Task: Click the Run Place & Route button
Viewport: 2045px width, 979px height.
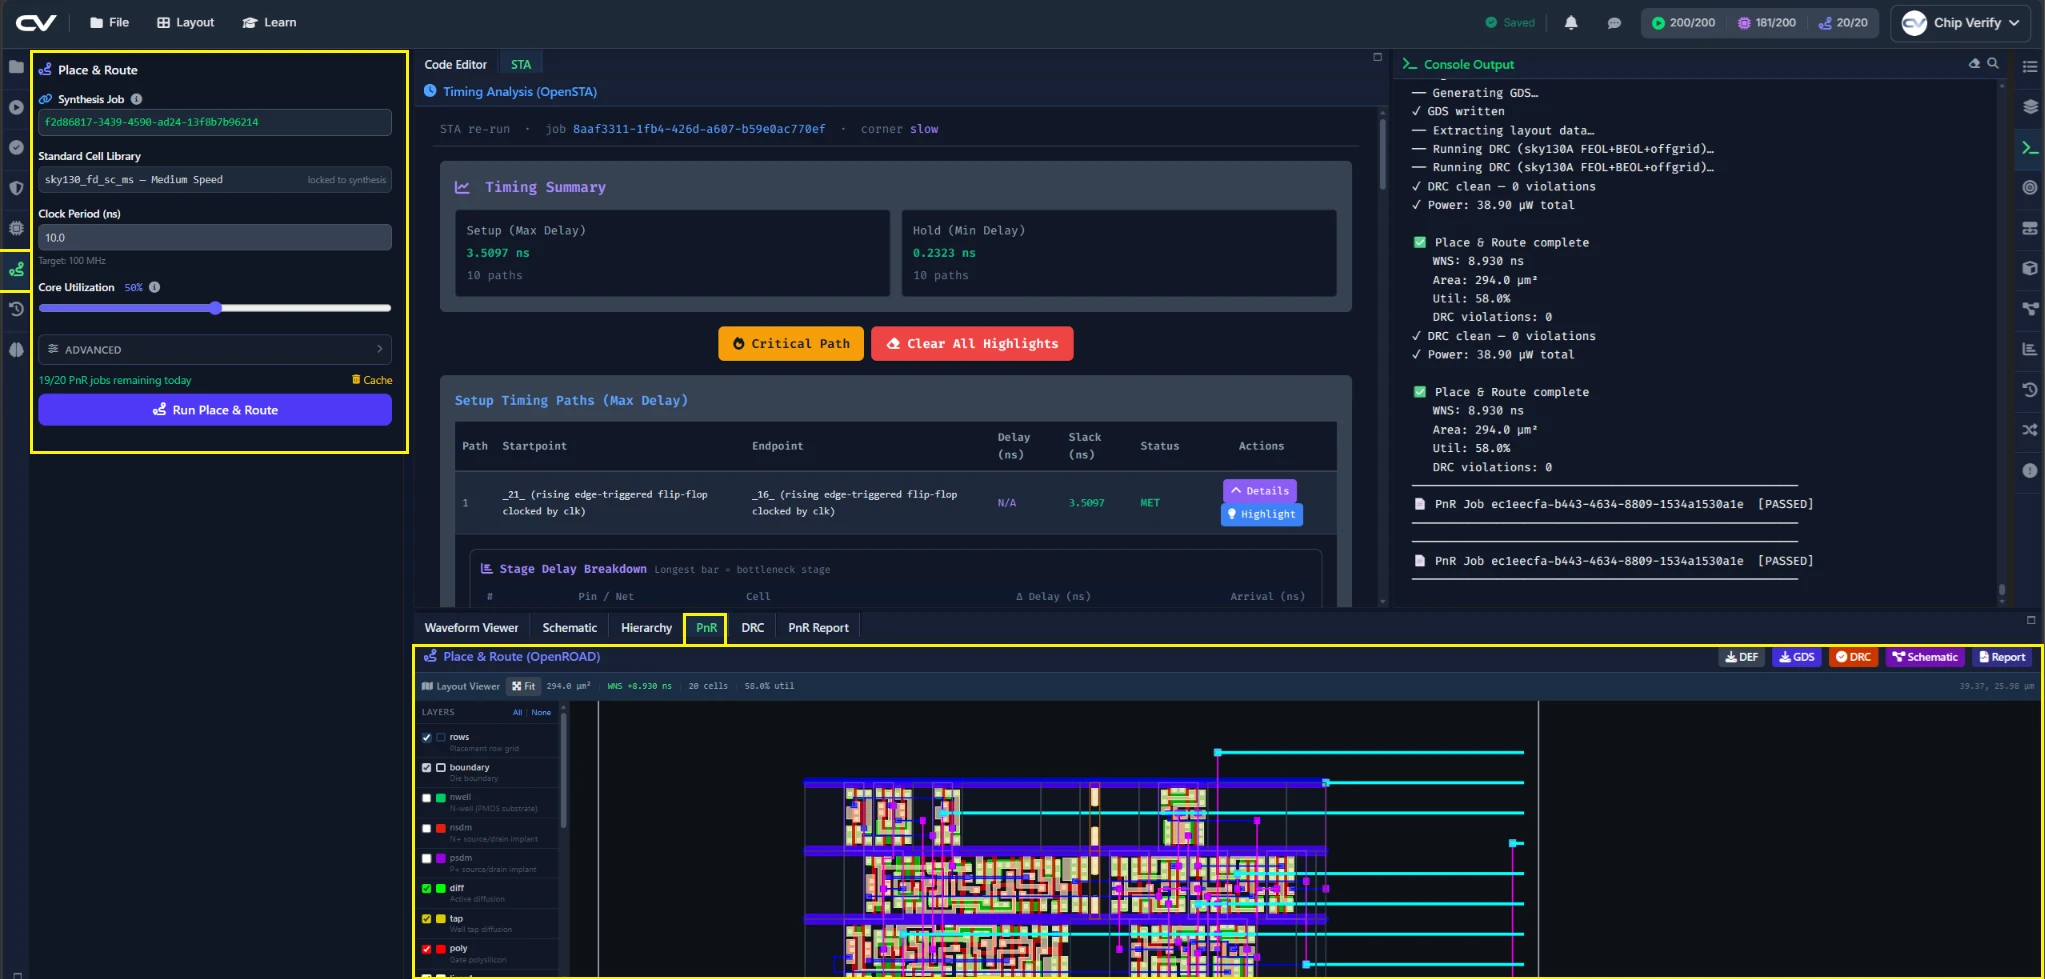Action: click(x=215, y=410)
